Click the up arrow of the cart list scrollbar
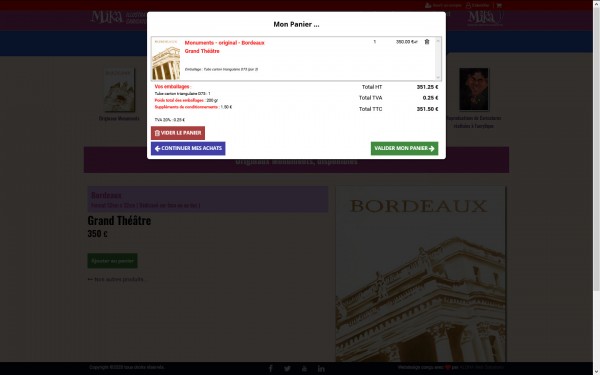The height and width of the screenshot is (375, 600). pyautogui.click(x=438, y=40)
